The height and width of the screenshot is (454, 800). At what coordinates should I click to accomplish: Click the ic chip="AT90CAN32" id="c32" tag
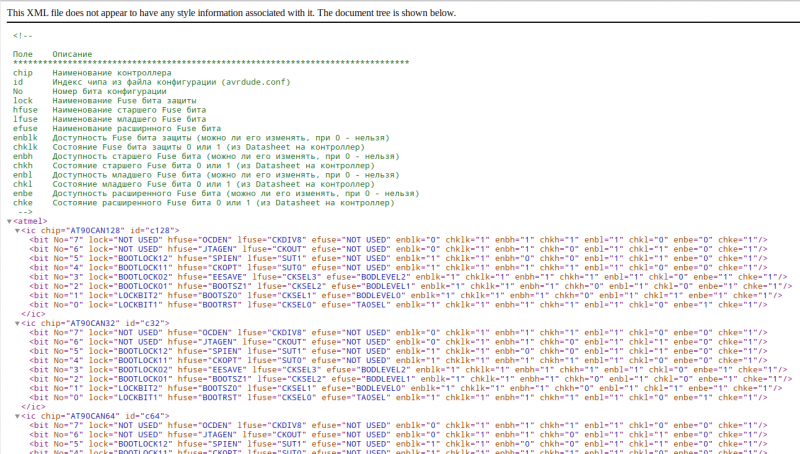(95, 323)
